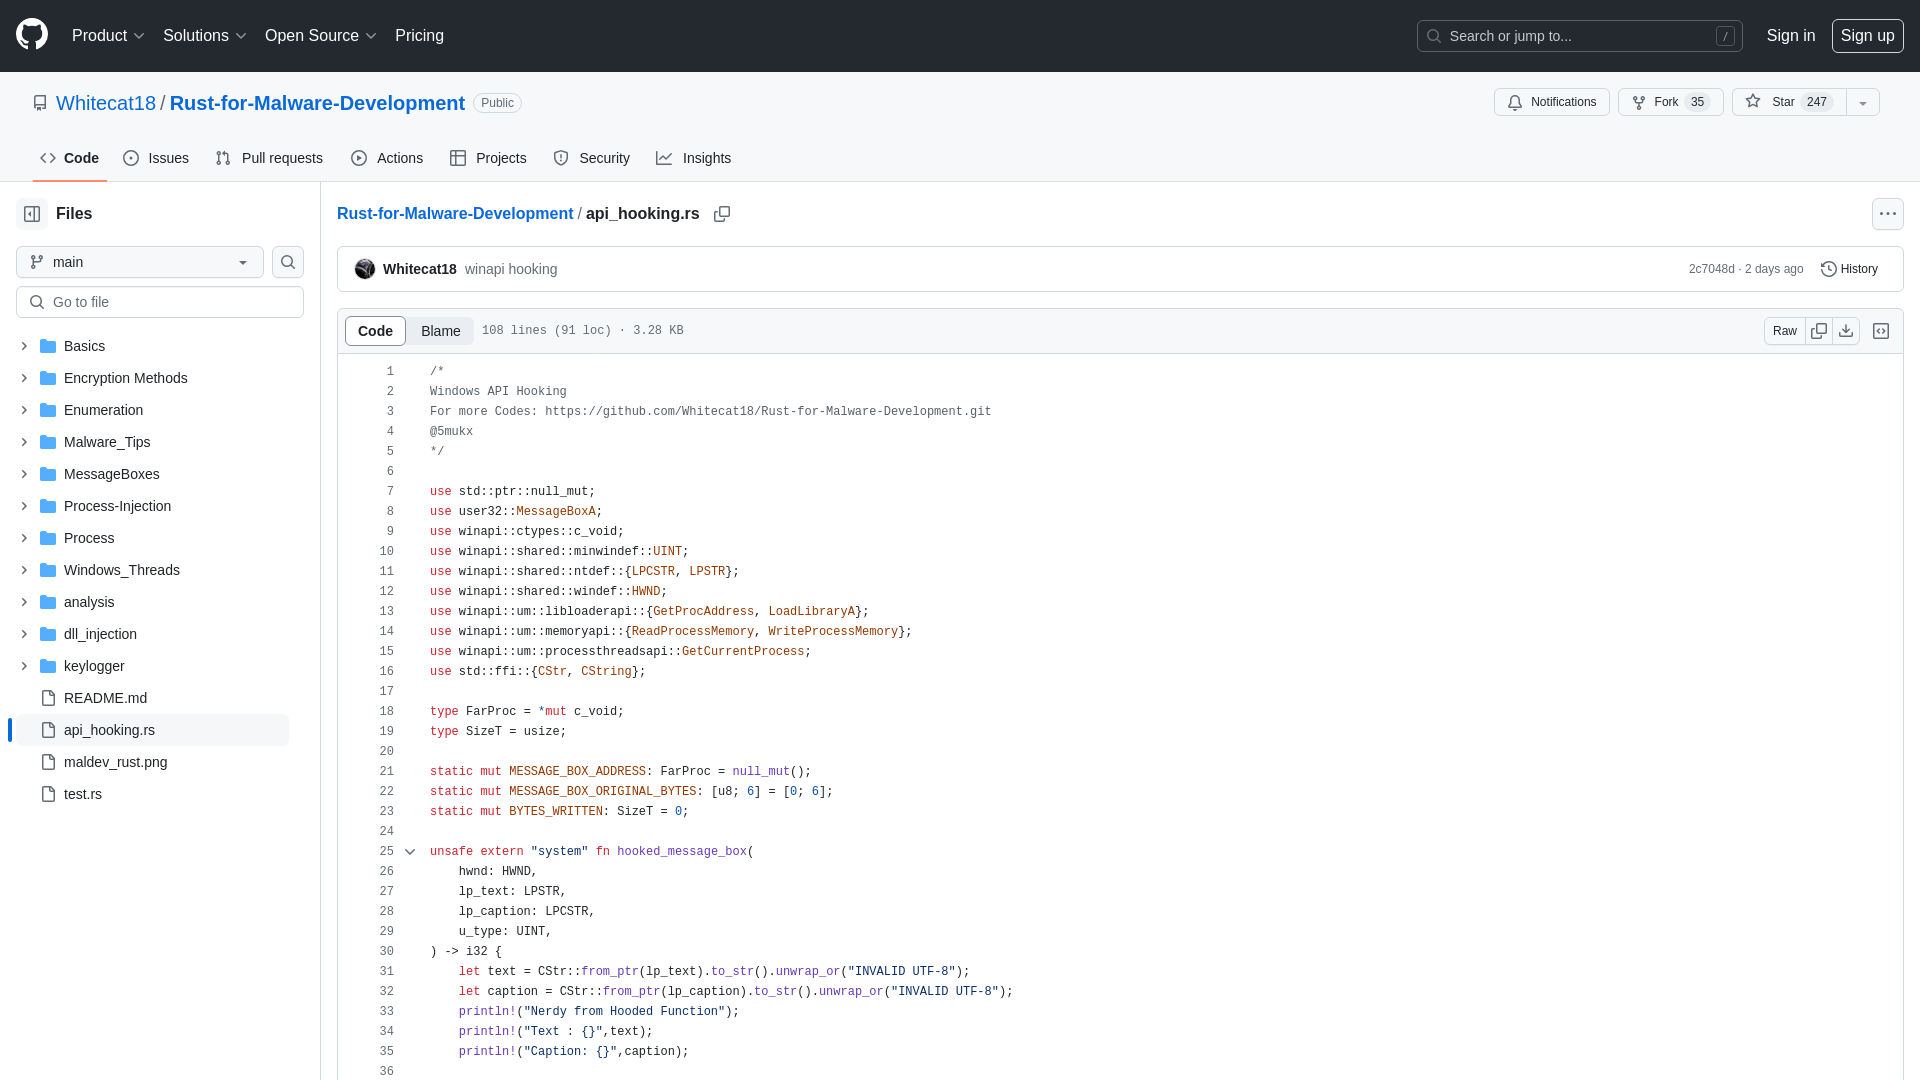
Task: Open the more file actions ellipsis menu
Action: pyautogui.click(x=1888, y=214)
